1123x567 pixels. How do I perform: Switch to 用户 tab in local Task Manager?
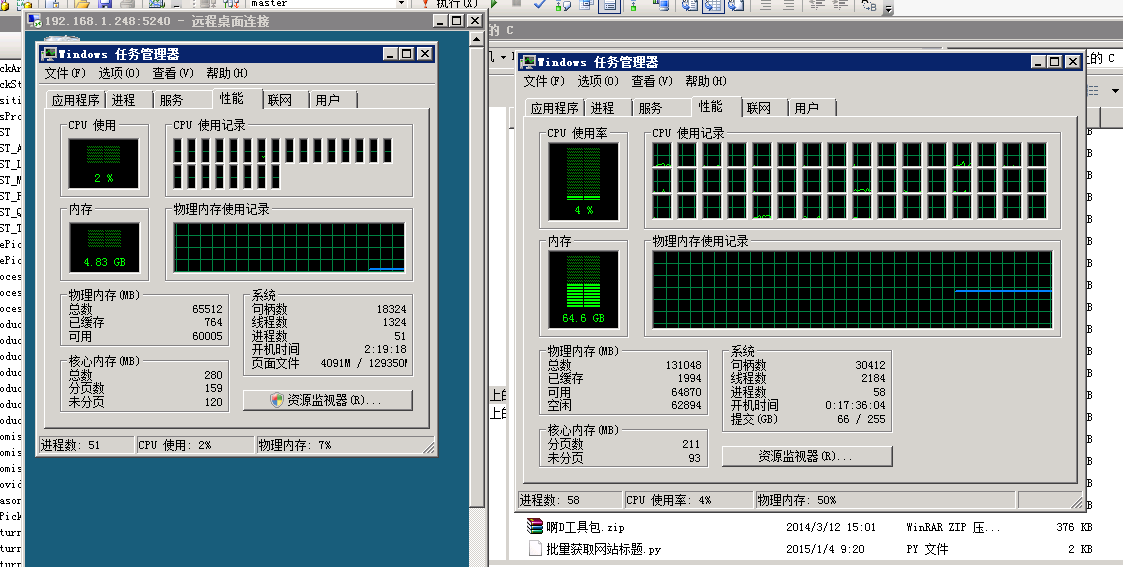coord(811,108)
